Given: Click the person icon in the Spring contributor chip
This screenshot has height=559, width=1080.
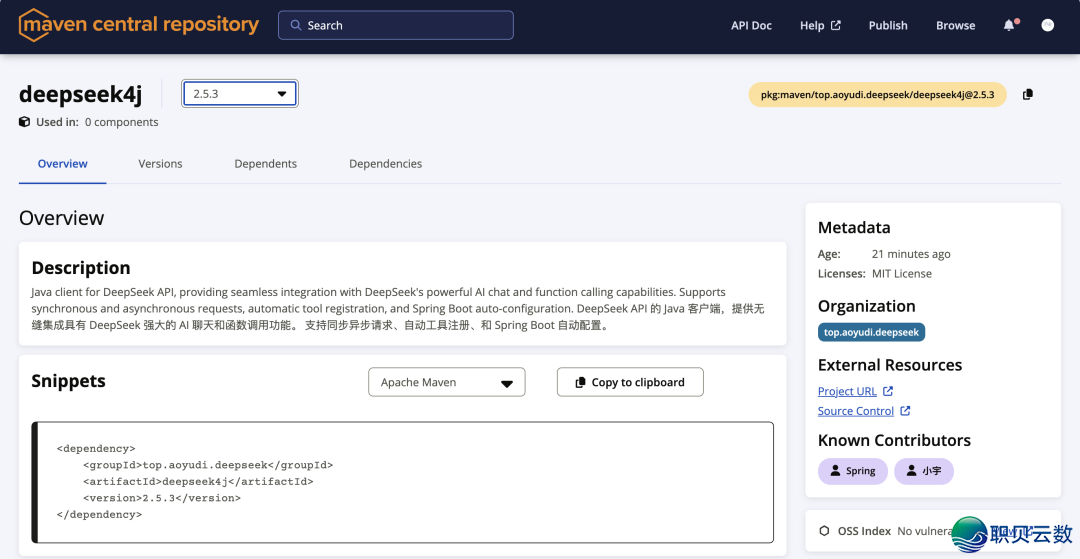Looking at the screenshot, I should pyautogui.click(x=835, y=471).
